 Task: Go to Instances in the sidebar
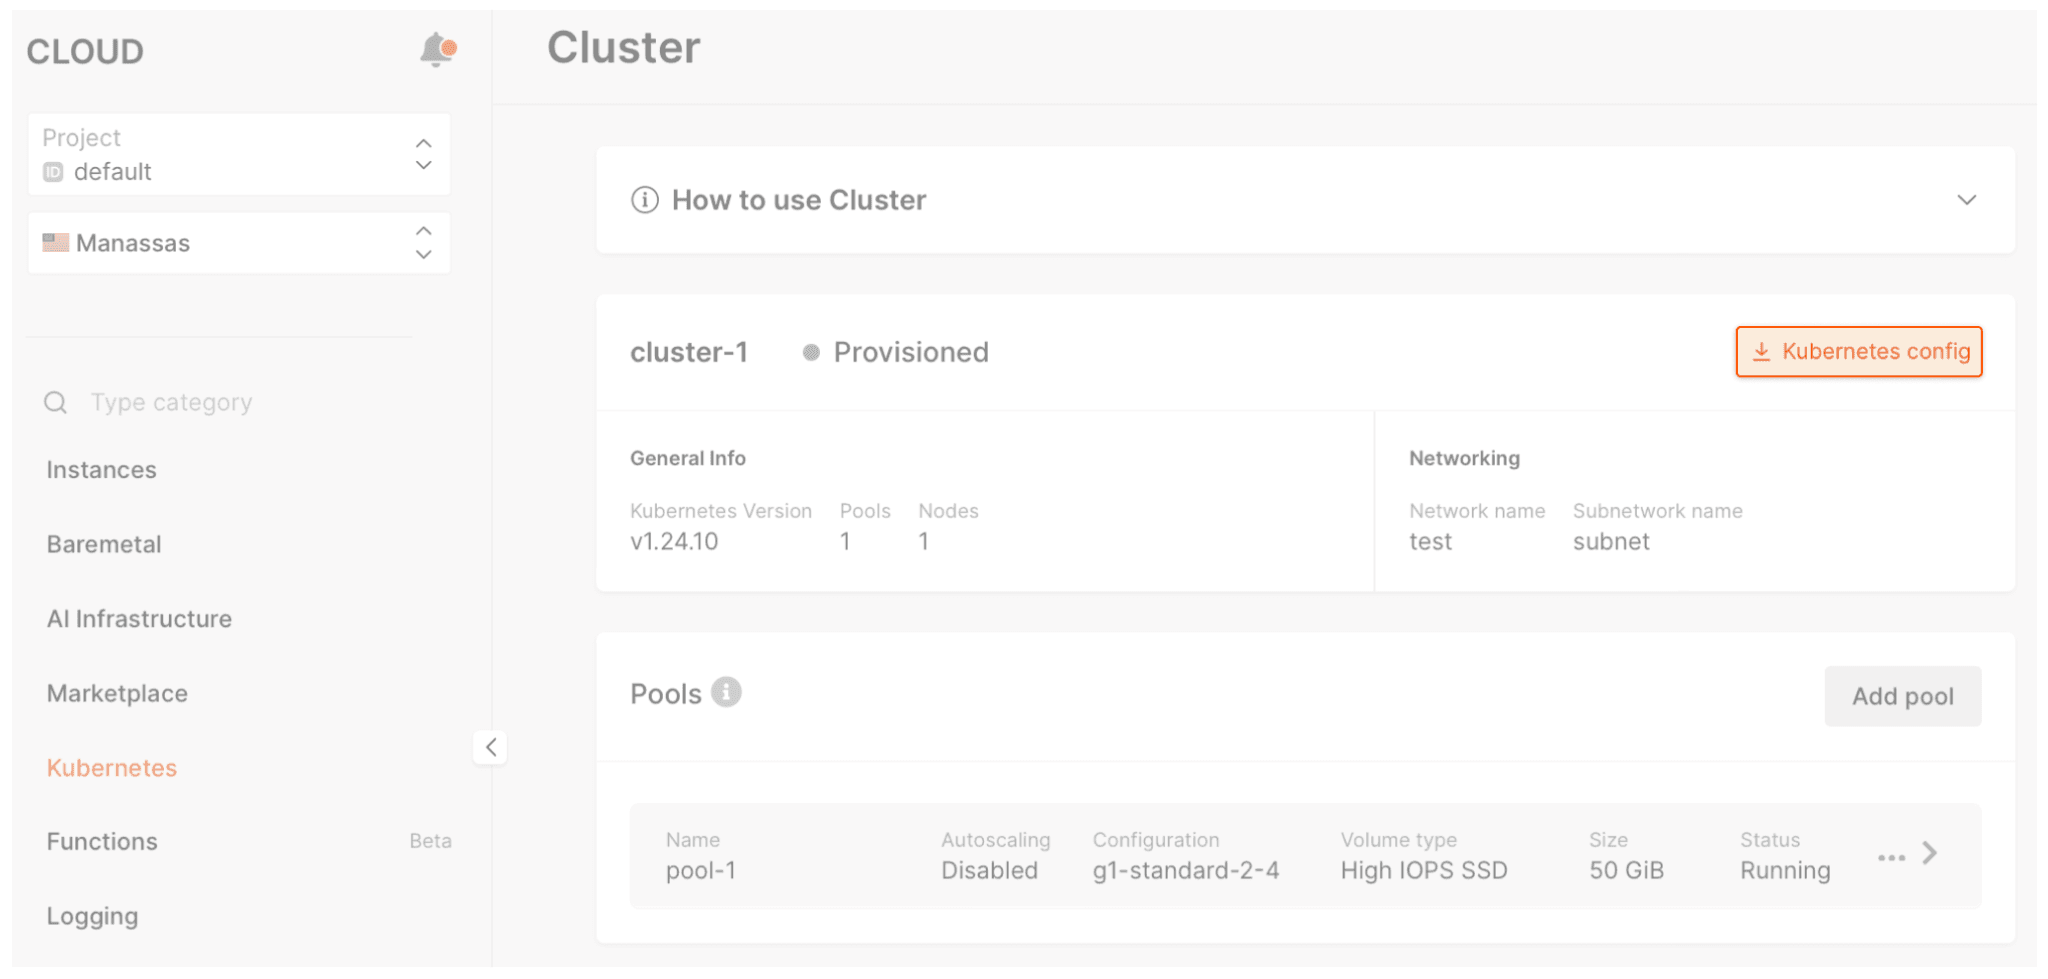[101, 470]
